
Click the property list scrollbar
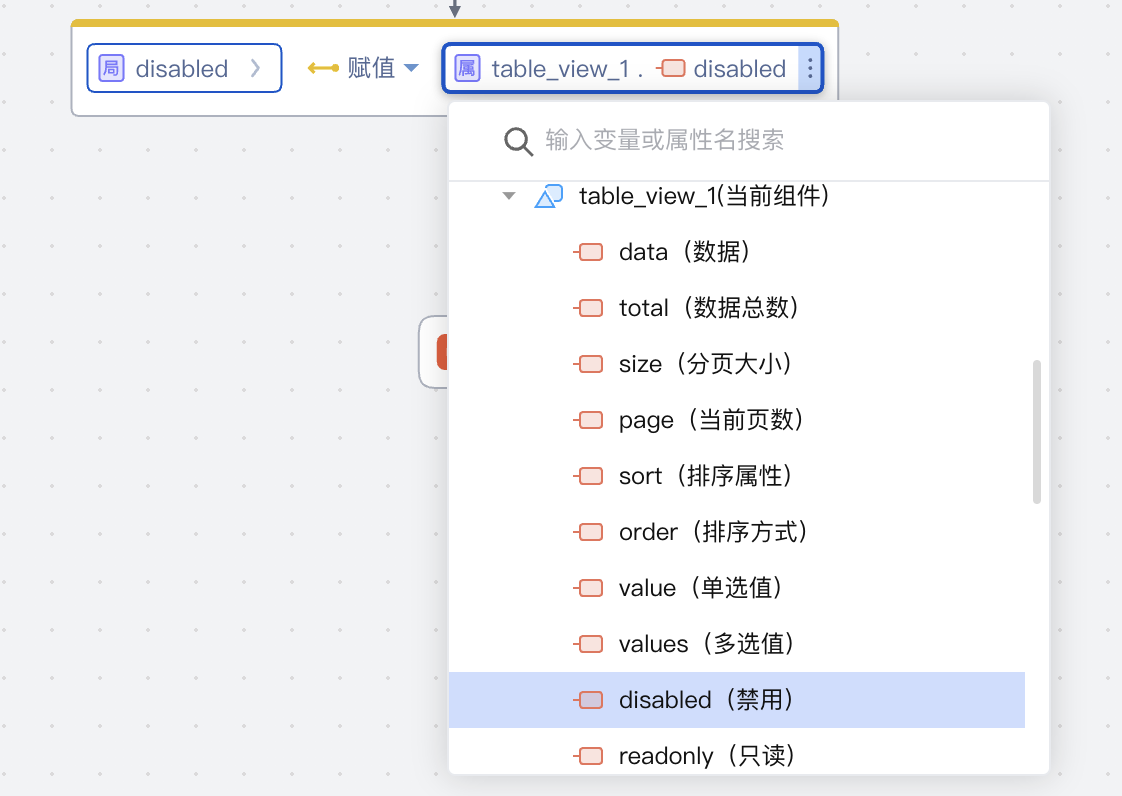point(1037,432)
